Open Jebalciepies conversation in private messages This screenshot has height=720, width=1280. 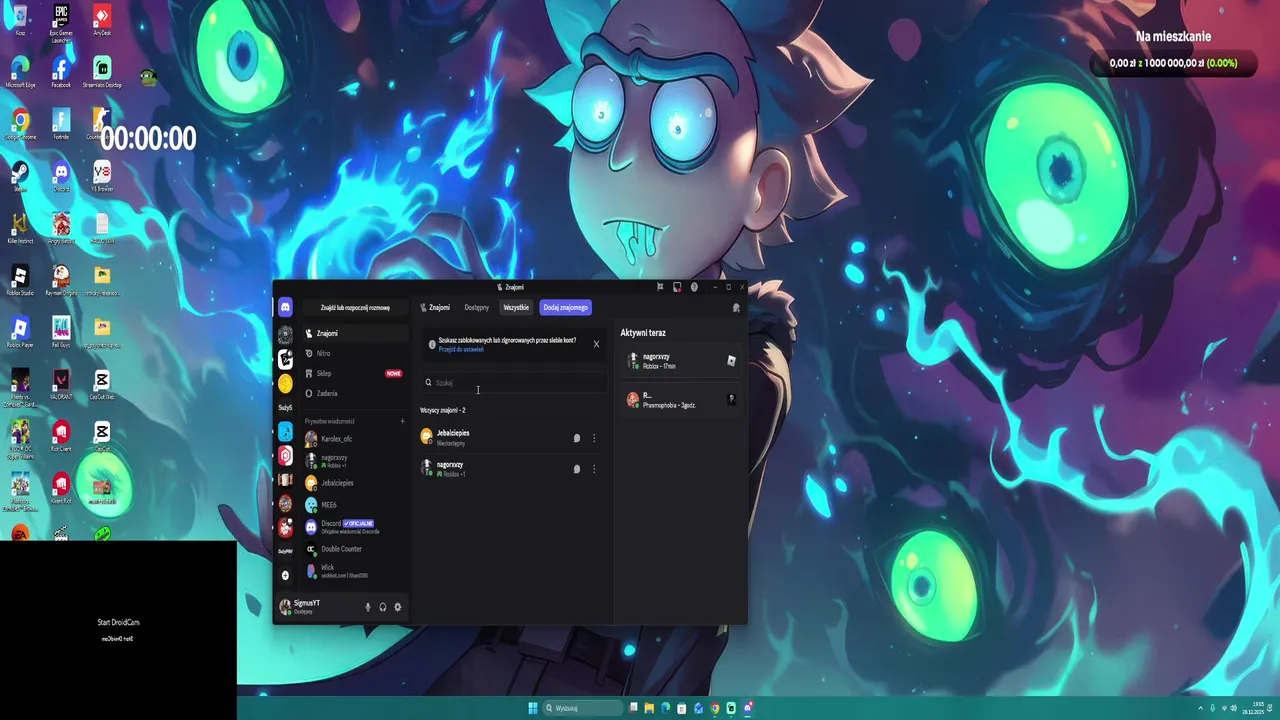pos(355,483)
